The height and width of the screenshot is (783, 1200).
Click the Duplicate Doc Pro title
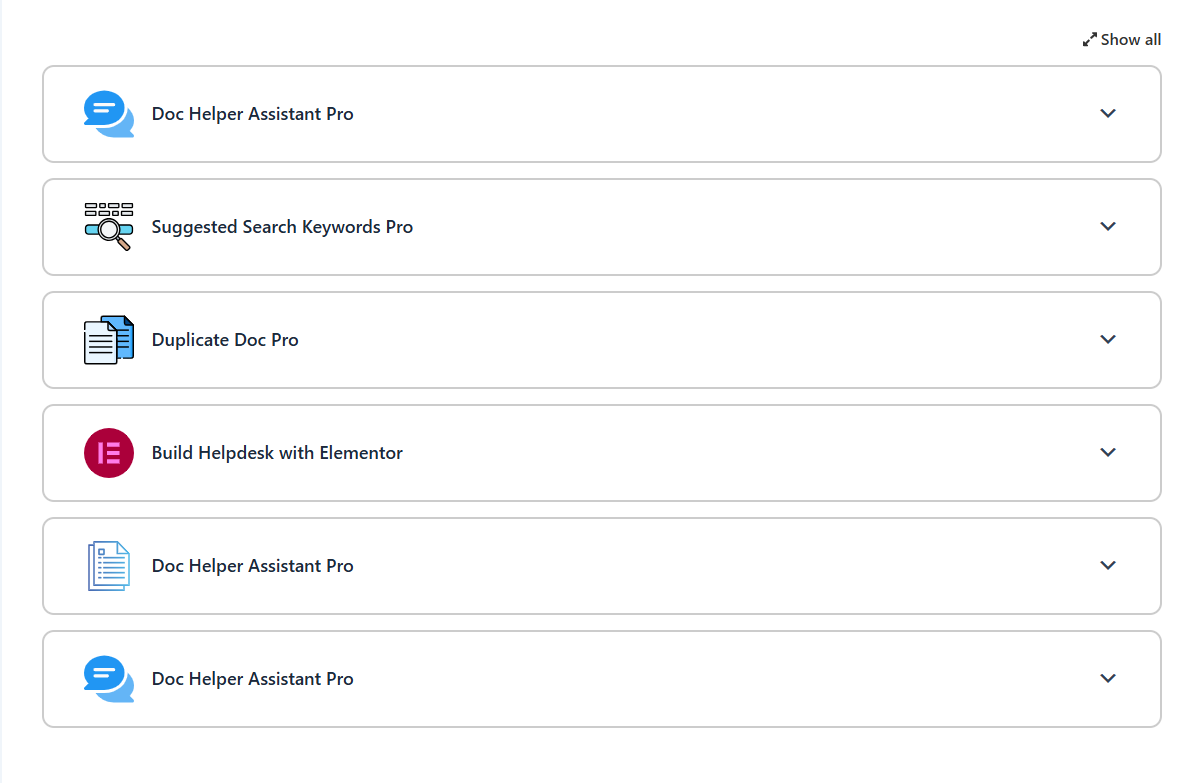[x=225, y=340]
